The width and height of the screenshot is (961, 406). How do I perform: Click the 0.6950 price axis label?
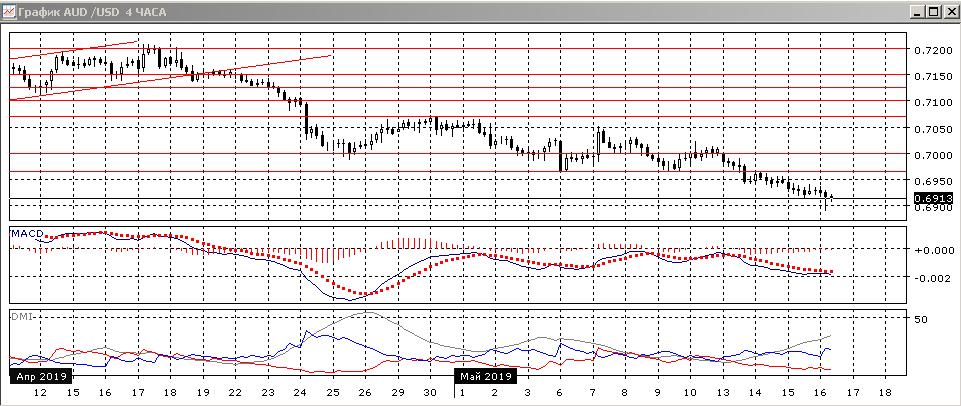[933, 182]
